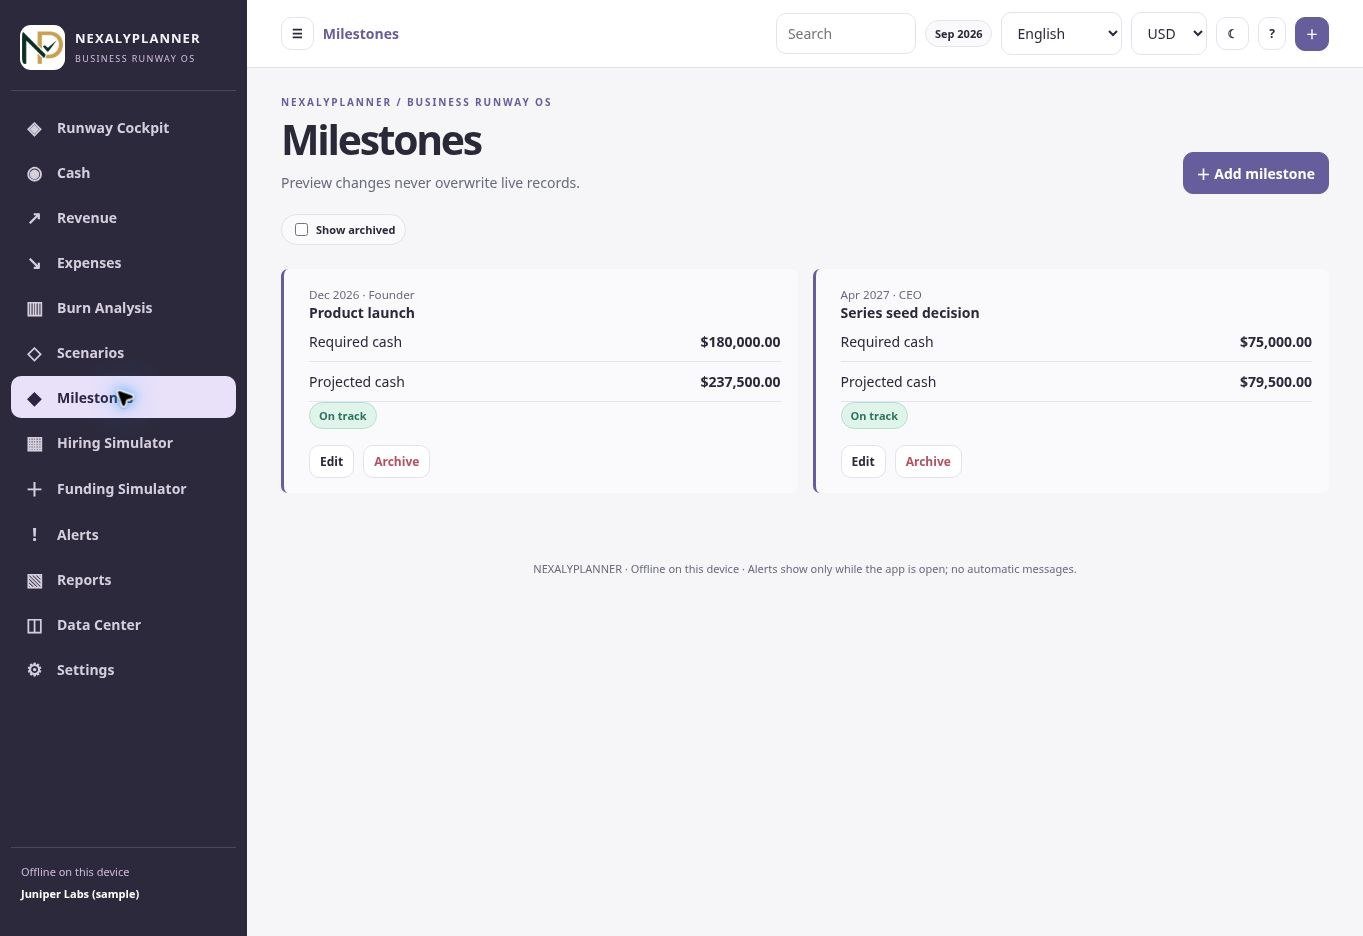Screen dimensions: 1363x936
Task: Archive the Series seed decision milestone
Action: [928, 462]
